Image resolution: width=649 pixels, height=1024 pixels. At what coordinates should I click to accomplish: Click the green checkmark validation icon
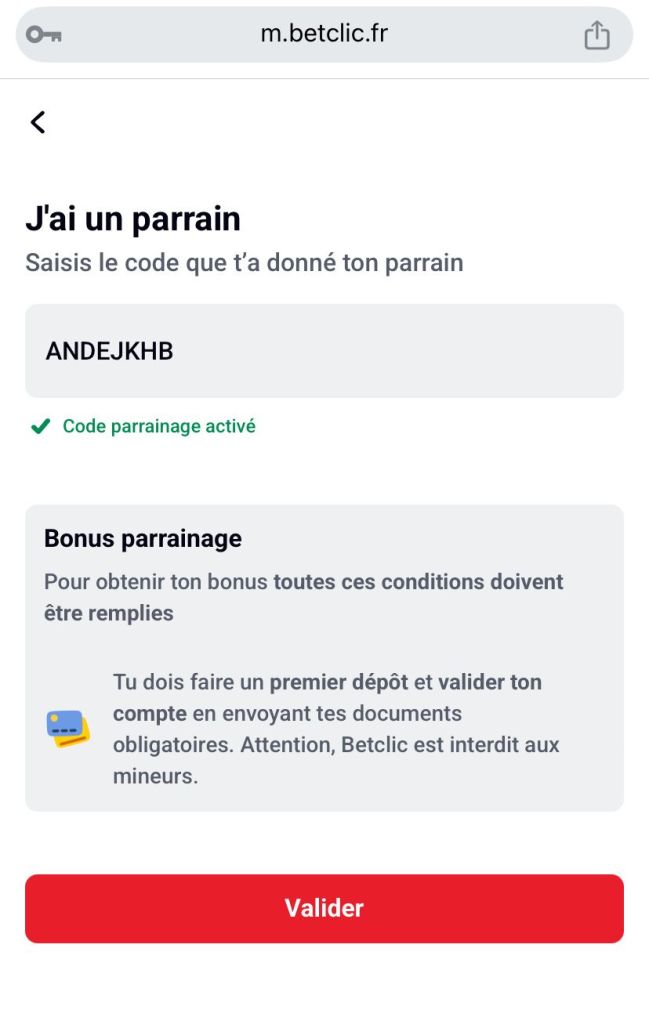[40, 427]
